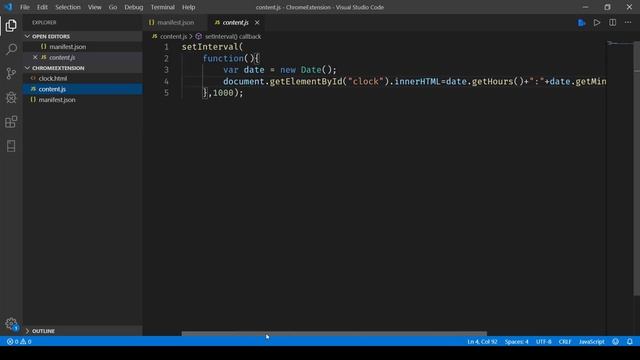Viewport: 640px width, 360px height.
Task: Click the VS Code logo icon
Action: [x=8, y=7]
